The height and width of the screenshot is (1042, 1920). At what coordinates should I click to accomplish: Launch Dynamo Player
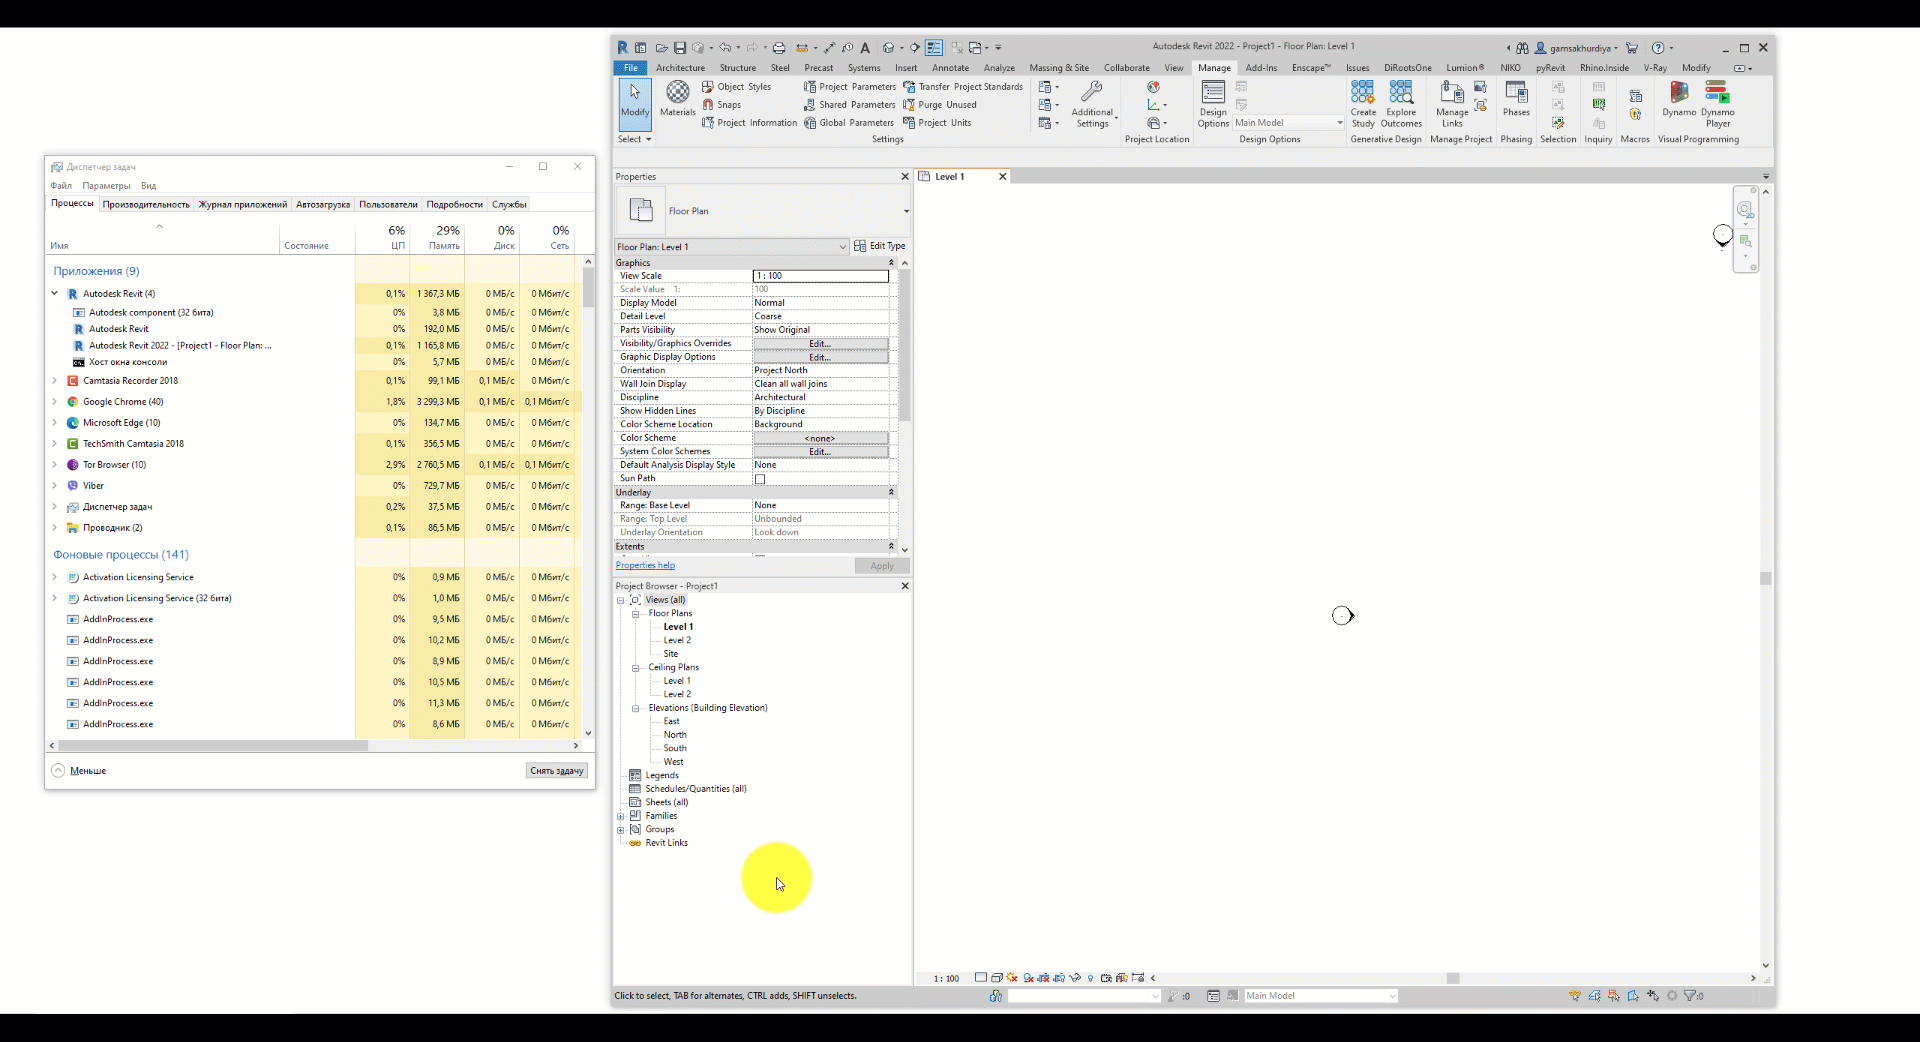1718,104
